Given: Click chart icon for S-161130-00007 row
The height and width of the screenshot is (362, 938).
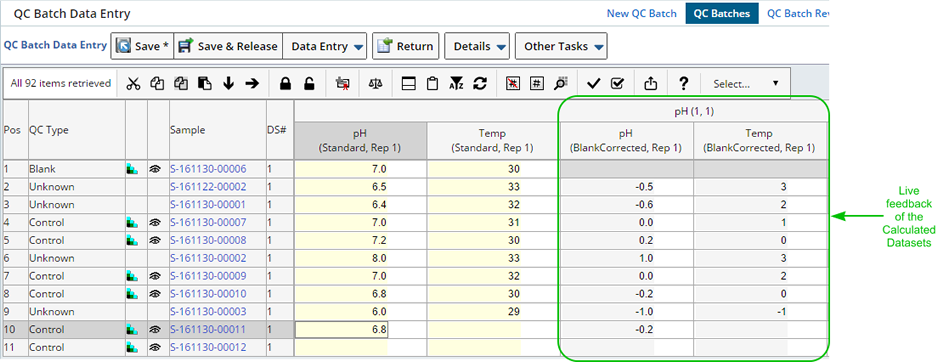Looking at the screenshot, I should click(x=132, y=223).
